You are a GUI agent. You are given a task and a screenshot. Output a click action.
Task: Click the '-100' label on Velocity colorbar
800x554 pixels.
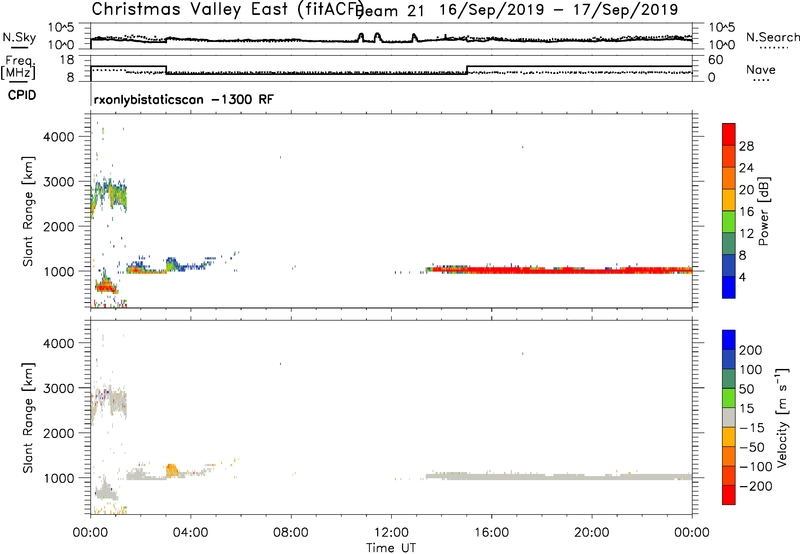pyautogui.click(x=756, y=467)
